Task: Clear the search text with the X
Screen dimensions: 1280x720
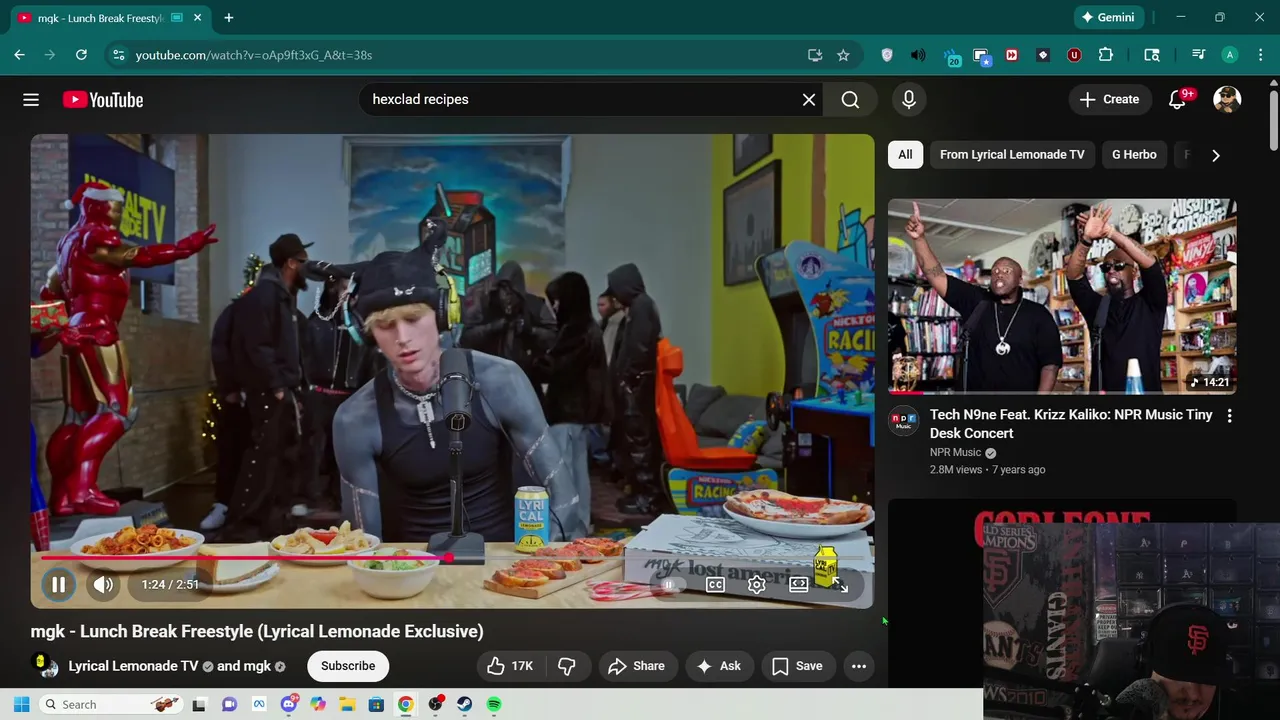Action: (x=809, y=100)
